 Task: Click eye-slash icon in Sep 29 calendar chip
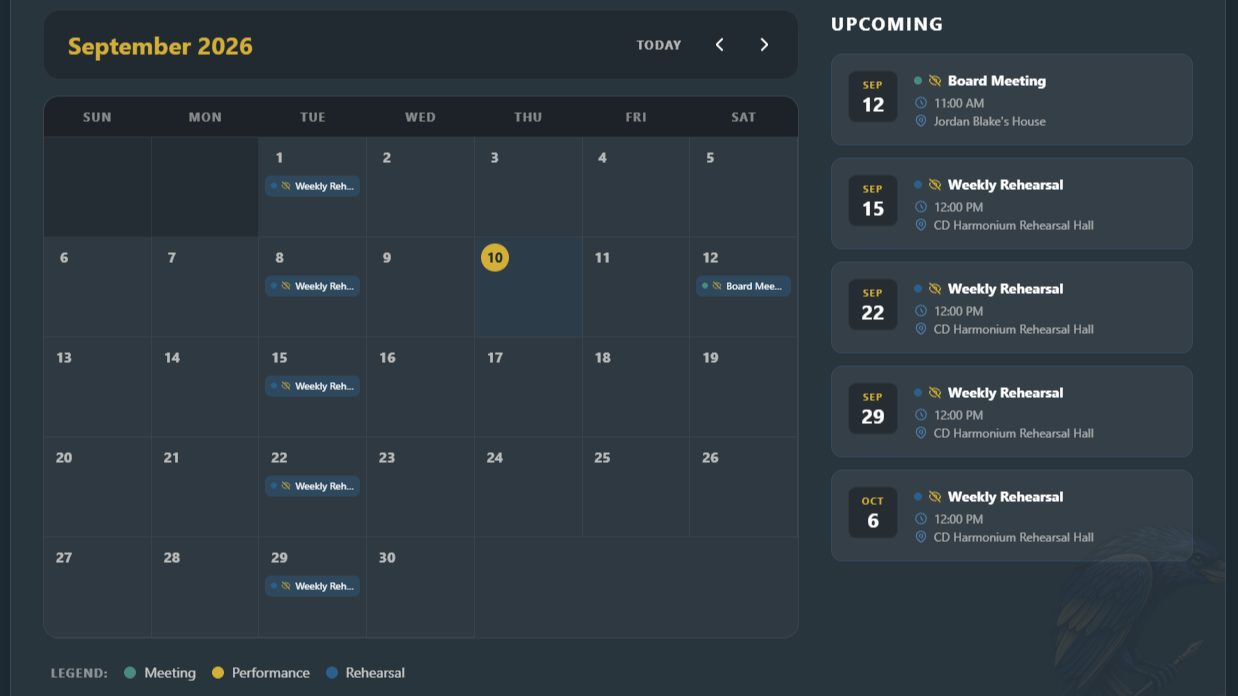(285, 586)
